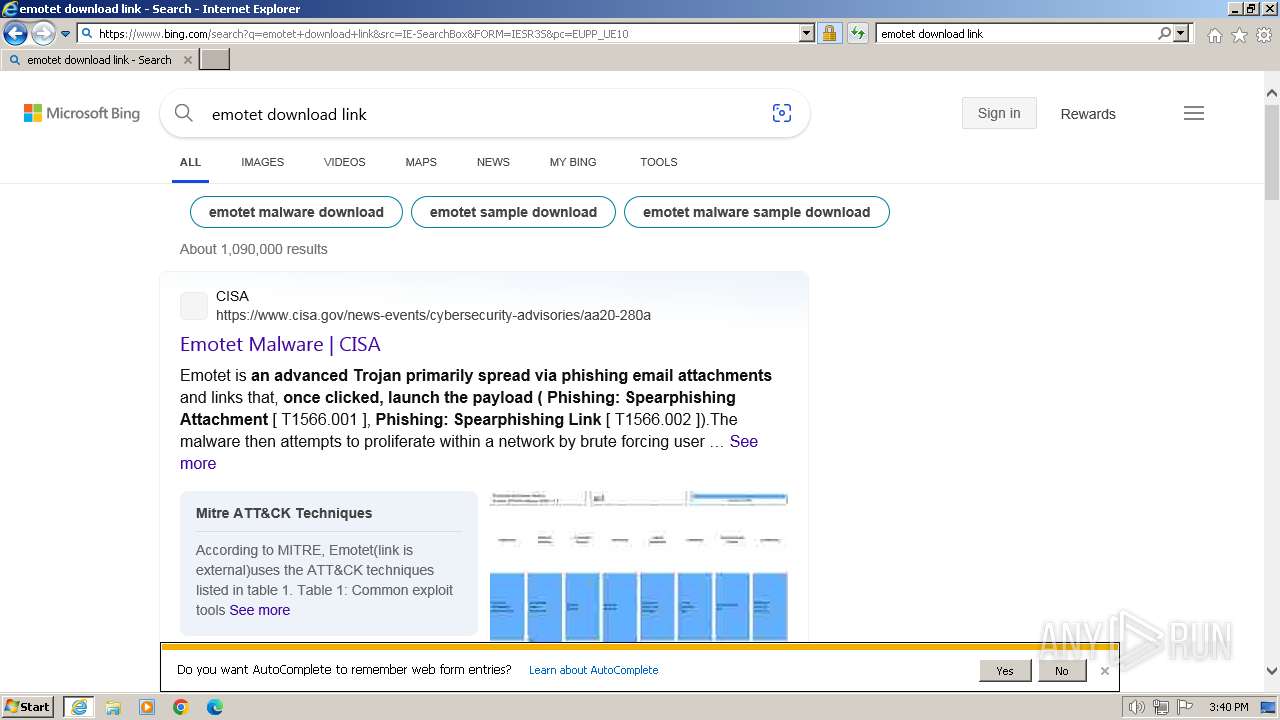The image size is (1280, 720).
Task: Dismiss the AutoComplete notification bar
Action: 1104,671
